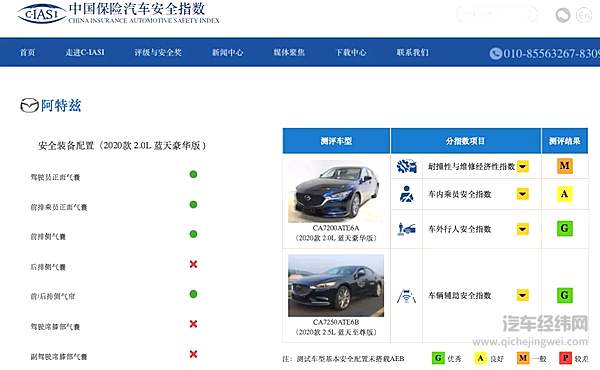Click the green dot for 前排乘员正面气囊

pyautogui.click(x=193, y=205)
